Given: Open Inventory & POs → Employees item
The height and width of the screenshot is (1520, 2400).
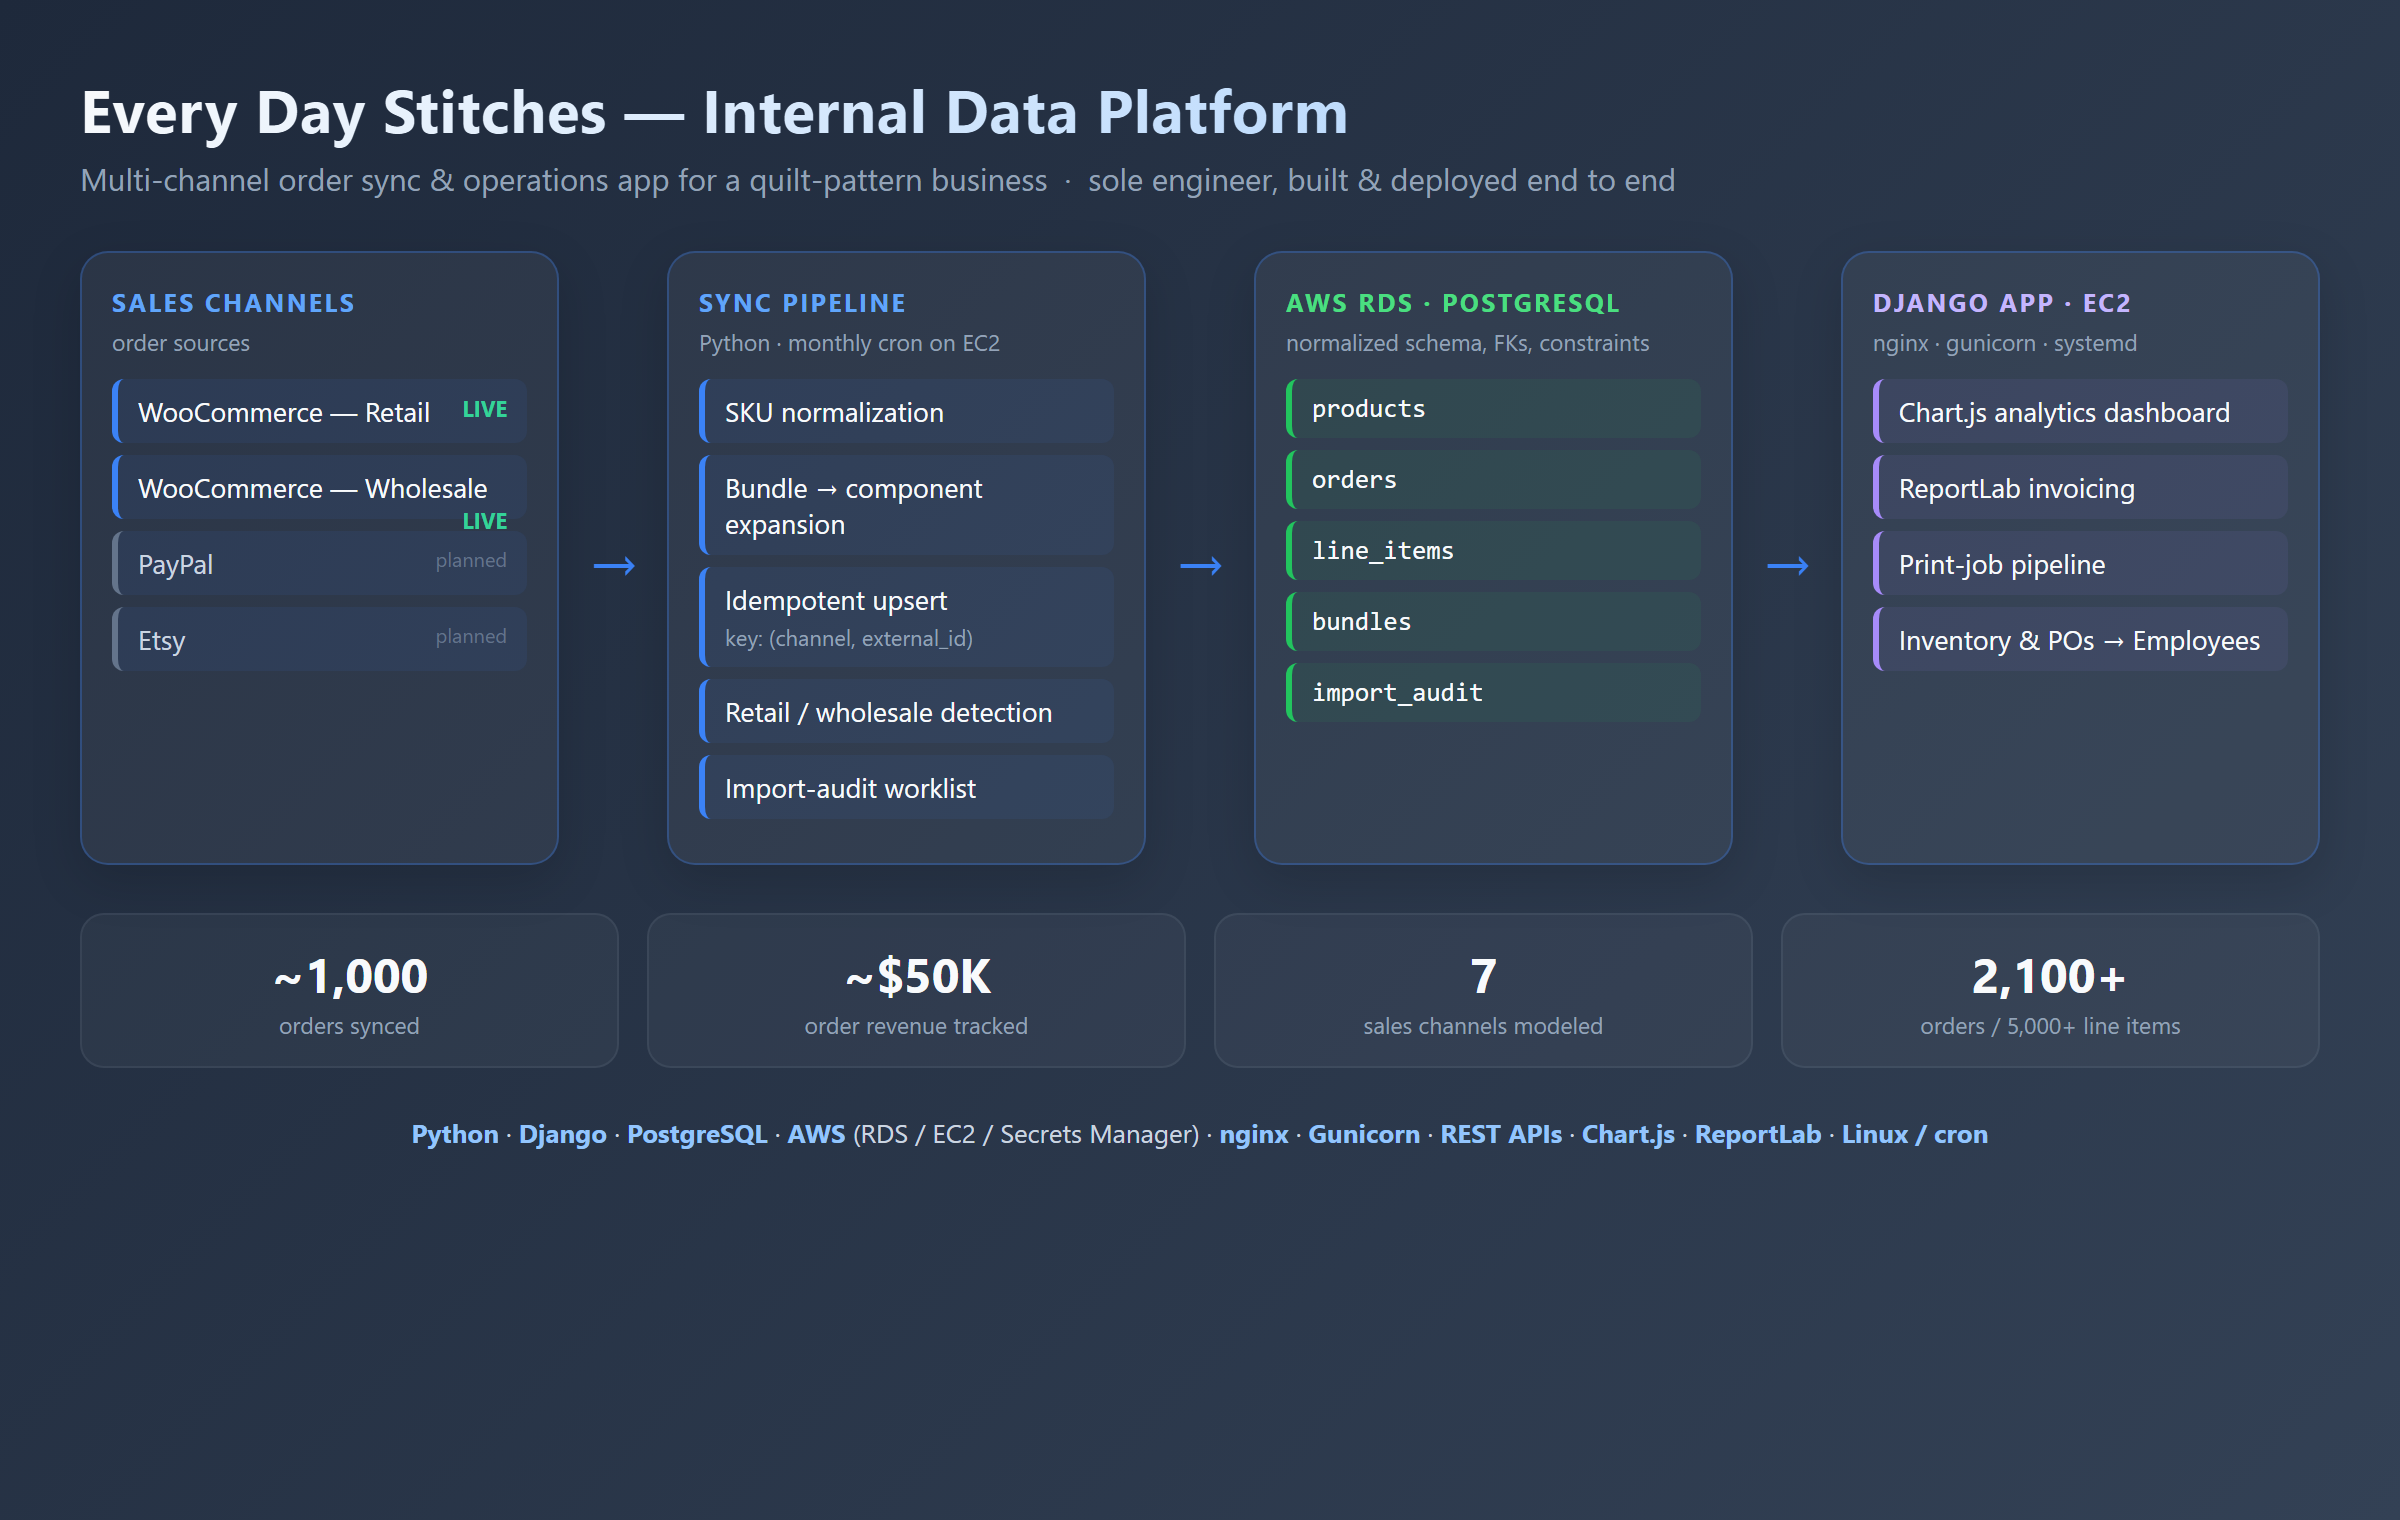Looking at the screenshot, I should (x=2080, y=639).
